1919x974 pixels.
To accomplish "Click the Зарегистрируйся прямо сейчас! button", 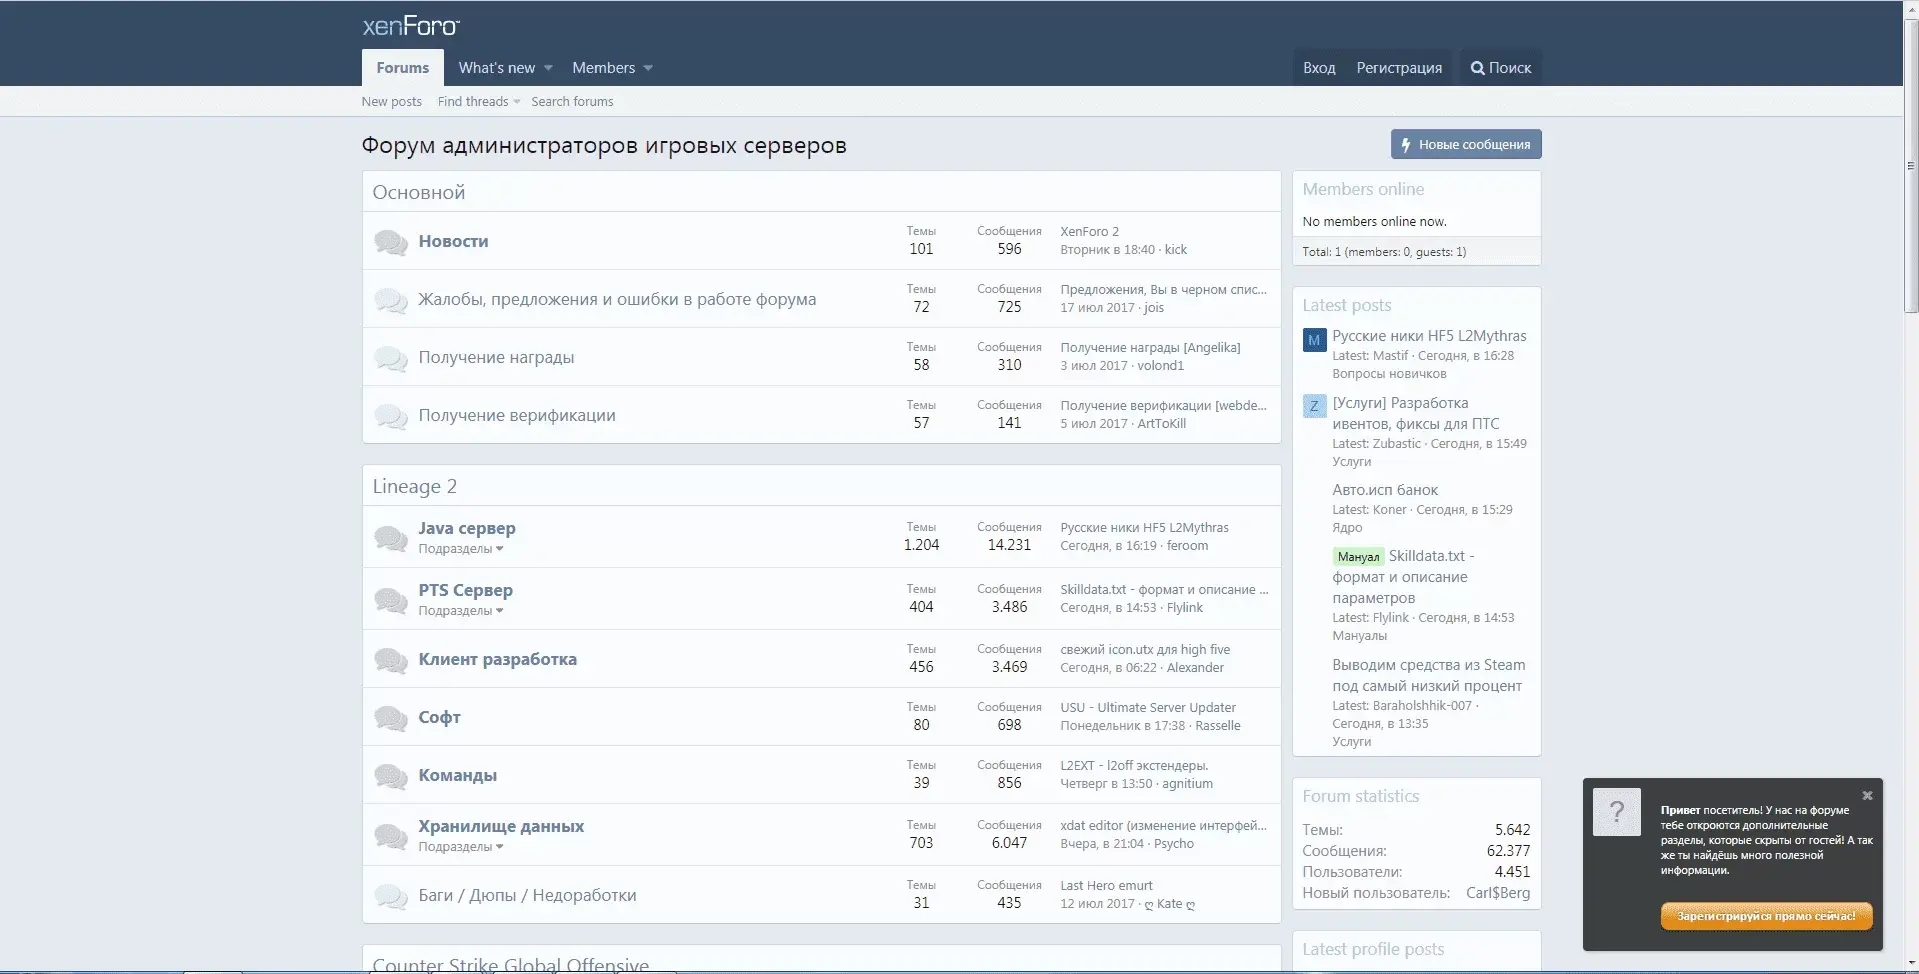I will [1766, 916].
